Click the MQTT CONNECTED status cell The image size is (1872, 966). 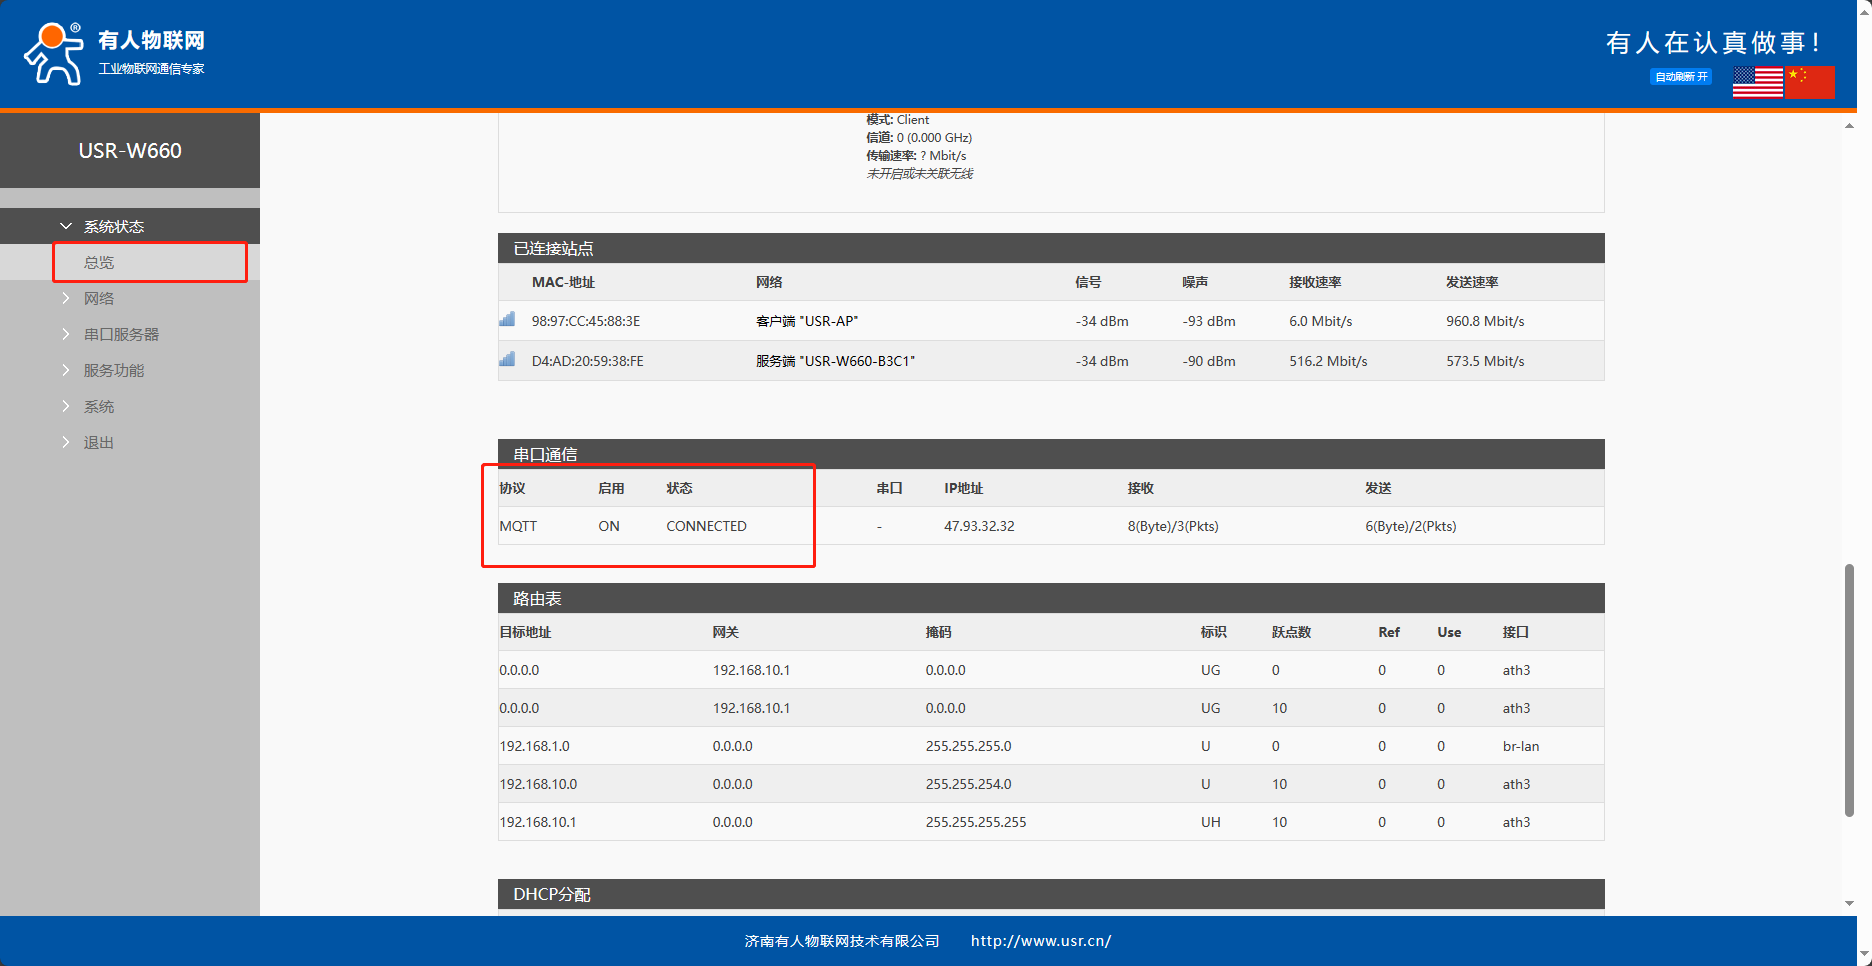point(706,526)
